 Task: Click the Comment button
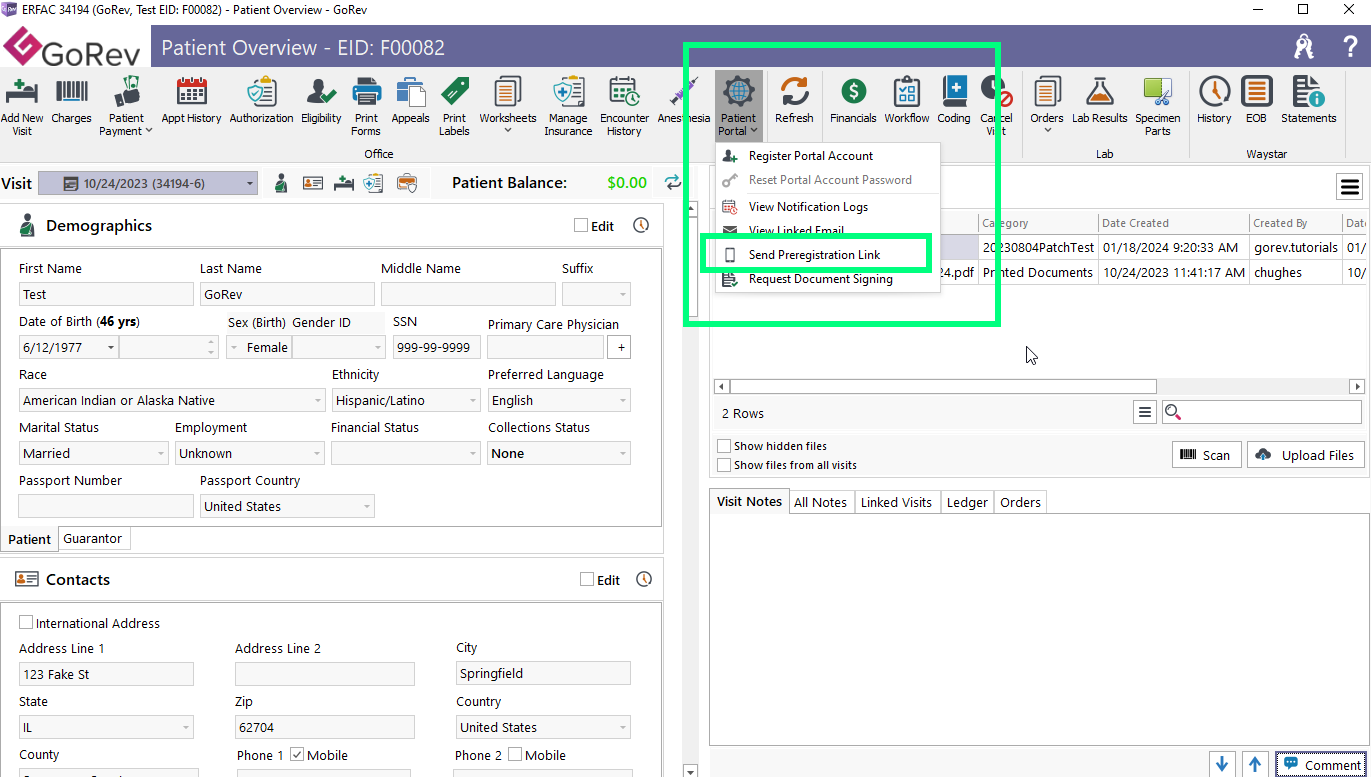(x=1320, y=765)
